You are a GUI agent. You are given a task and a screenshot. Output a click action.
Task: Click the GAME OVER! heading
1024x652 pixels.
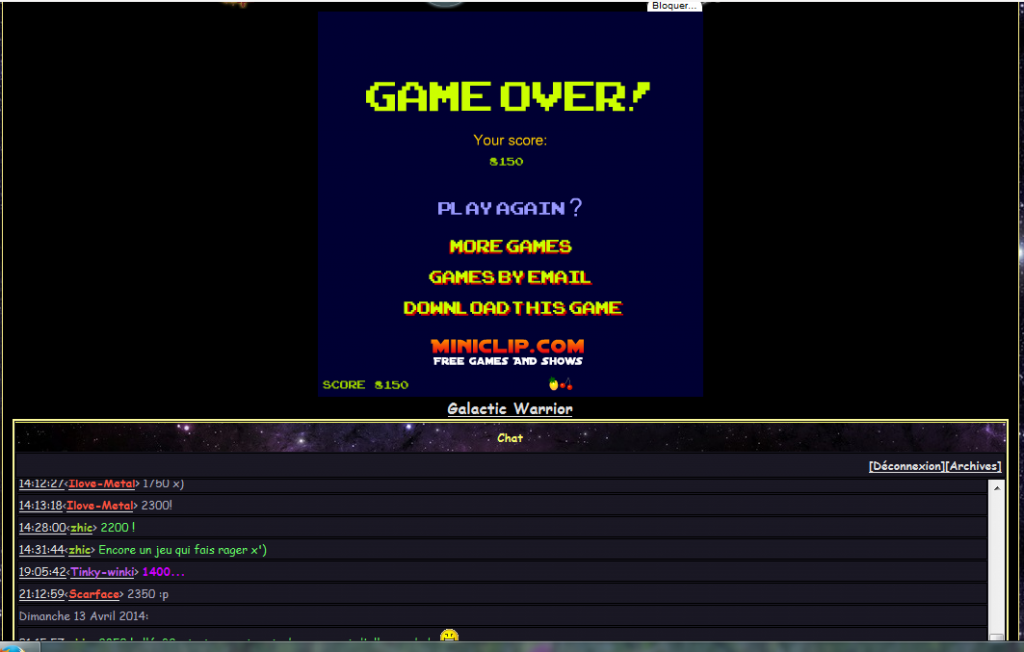(x=507, y=97)
